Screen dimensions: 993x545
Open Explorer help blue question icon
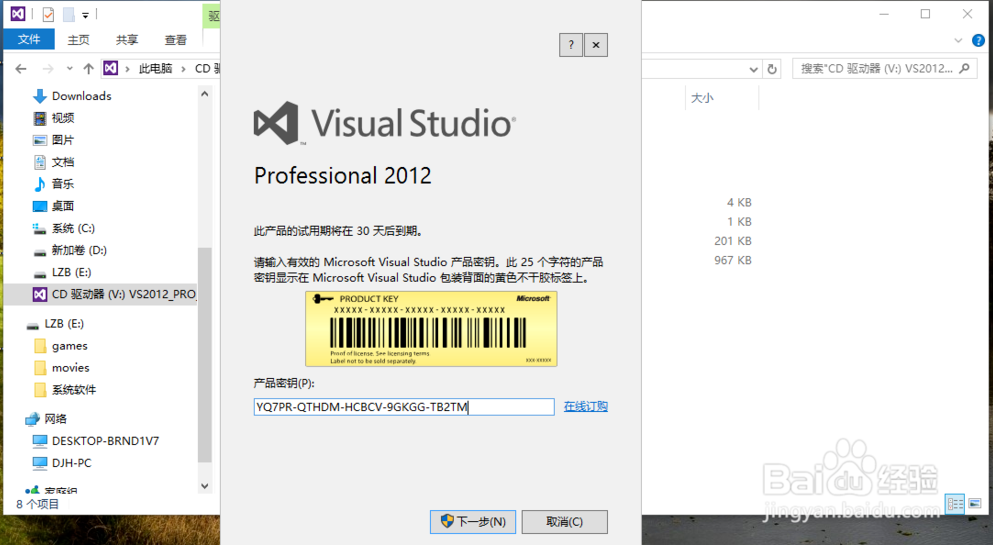[x=978, y=41]
